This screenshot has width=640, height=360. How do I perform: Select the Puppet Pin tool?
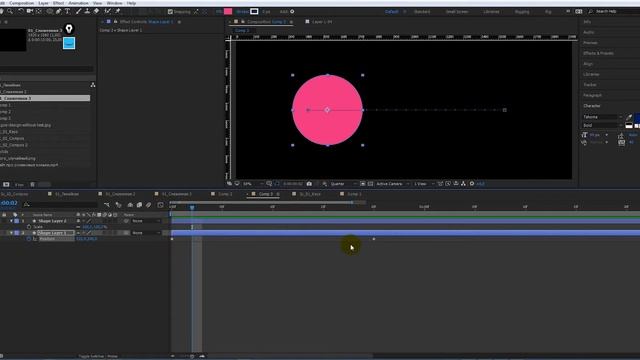(118, 11)
